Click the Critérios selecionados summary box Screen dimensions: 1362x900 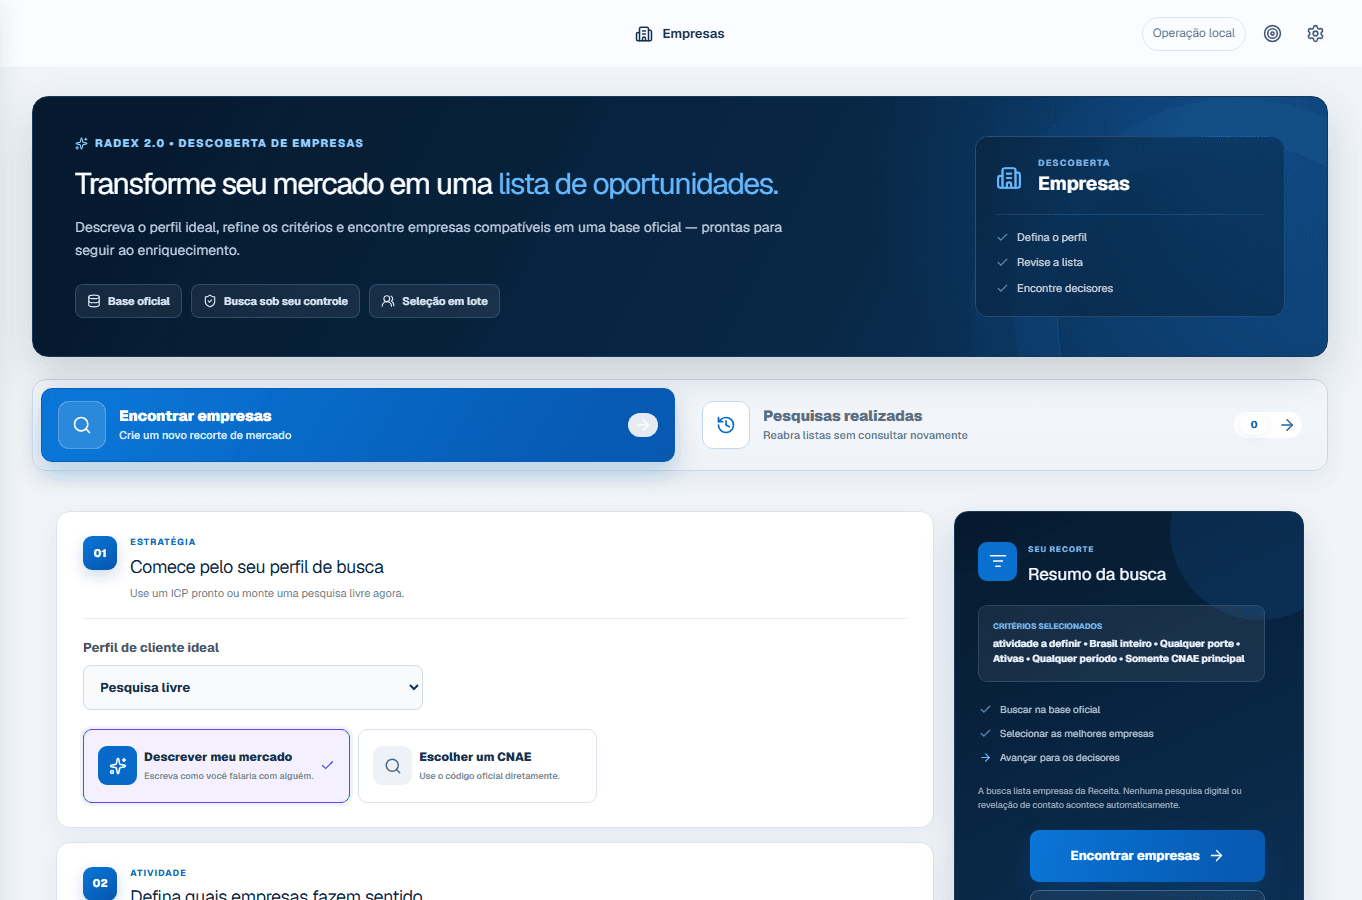click(1121, 643)
